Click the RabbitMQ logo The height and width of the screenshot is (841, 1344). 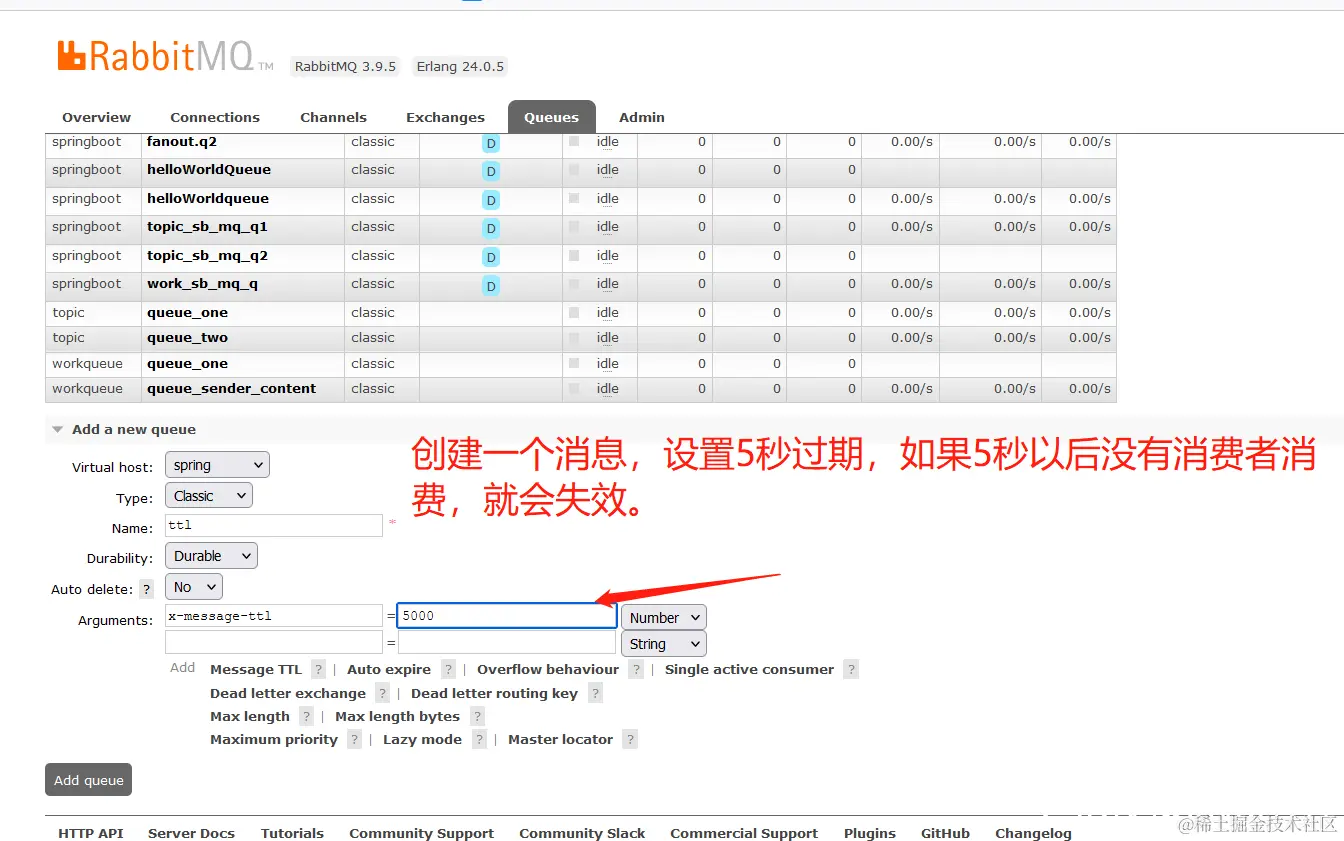(165, 56)
